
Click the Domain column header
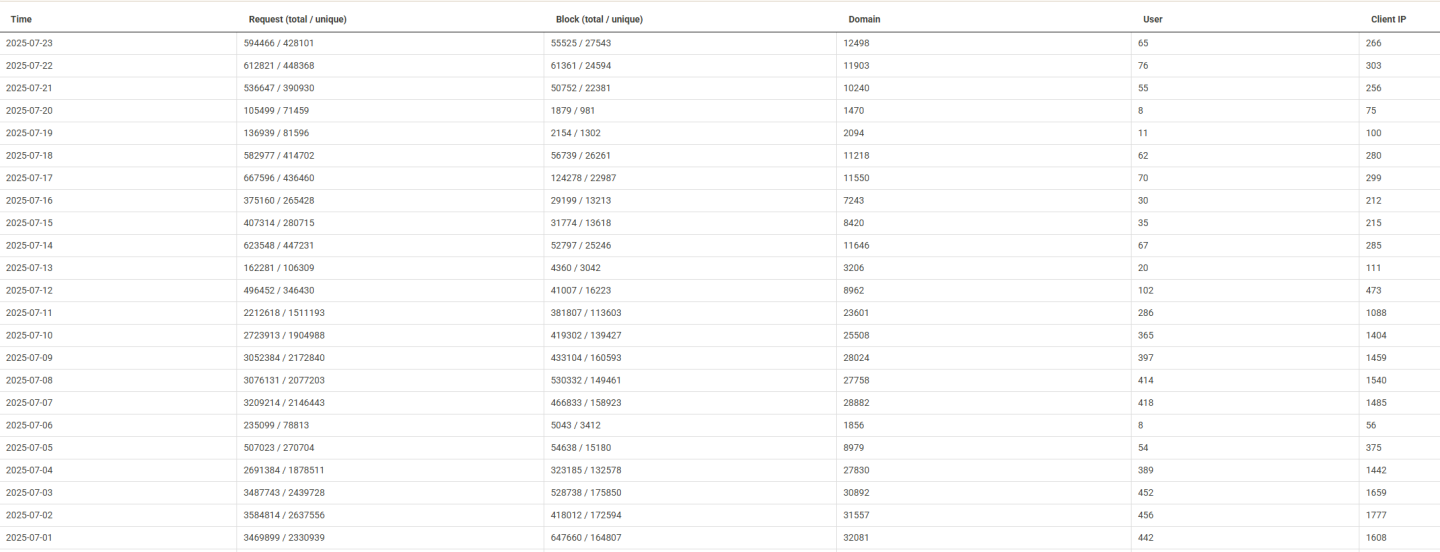pos(864,19)
